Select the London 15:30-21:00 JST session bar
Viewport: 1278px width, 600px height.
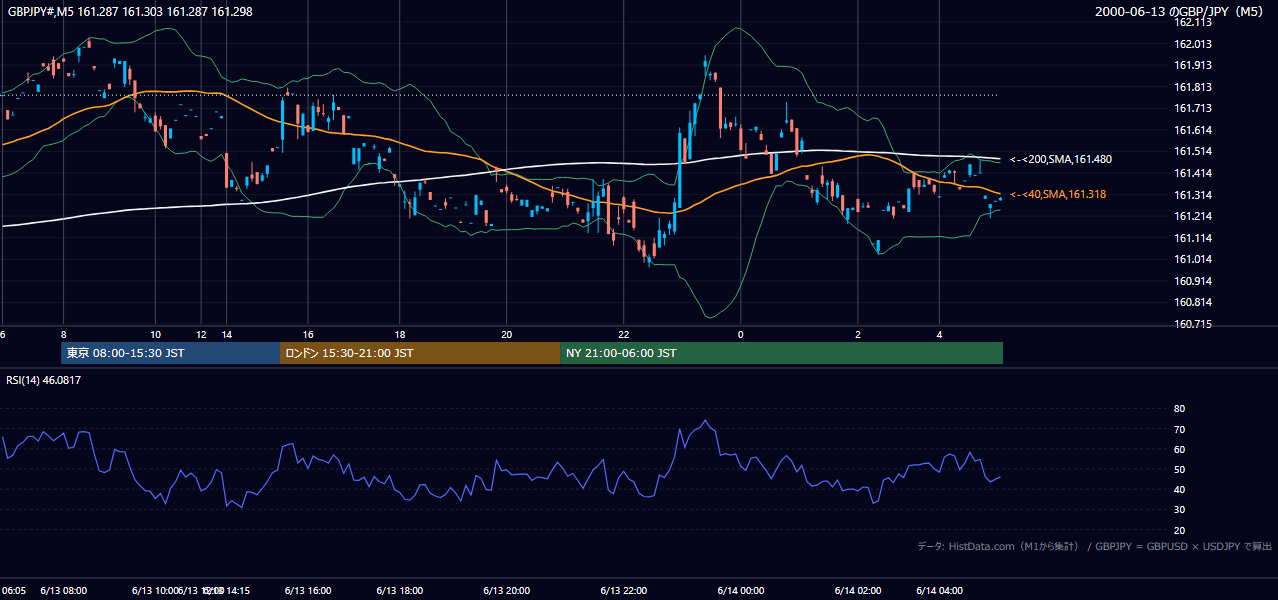click(420, 353)
